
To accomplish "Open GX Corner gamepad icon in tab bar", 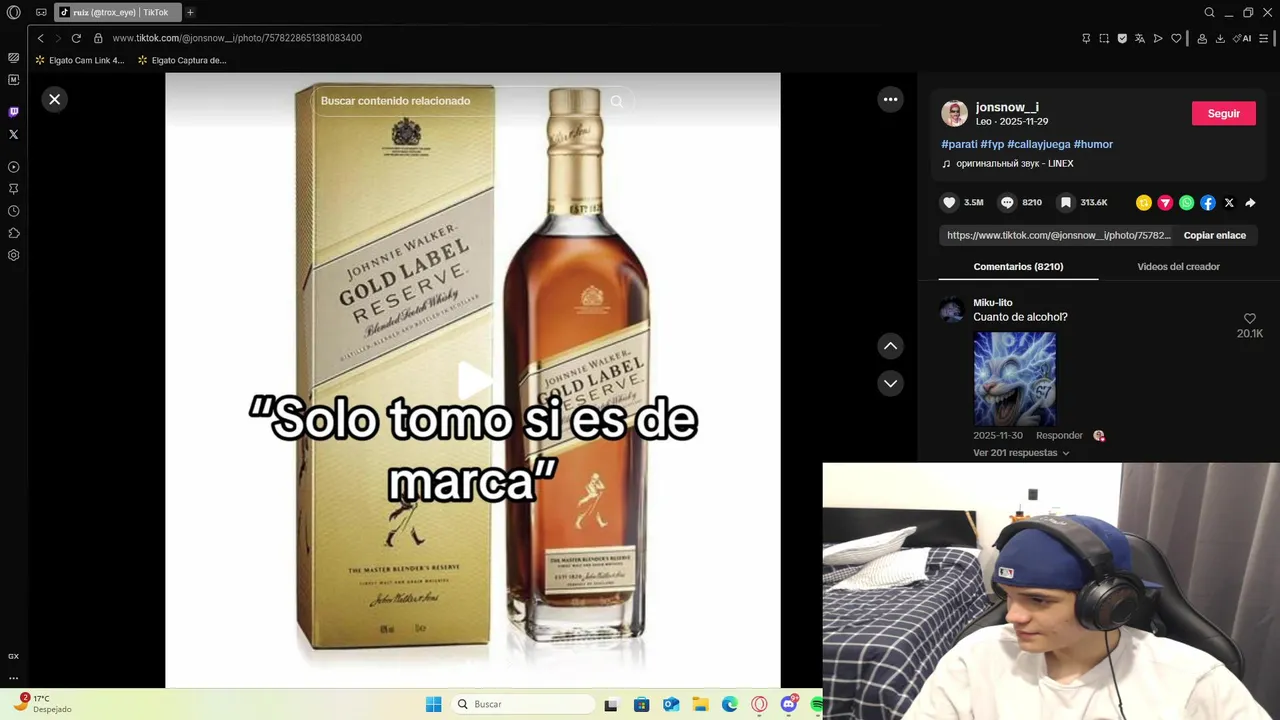I will (x=41, y=12).
